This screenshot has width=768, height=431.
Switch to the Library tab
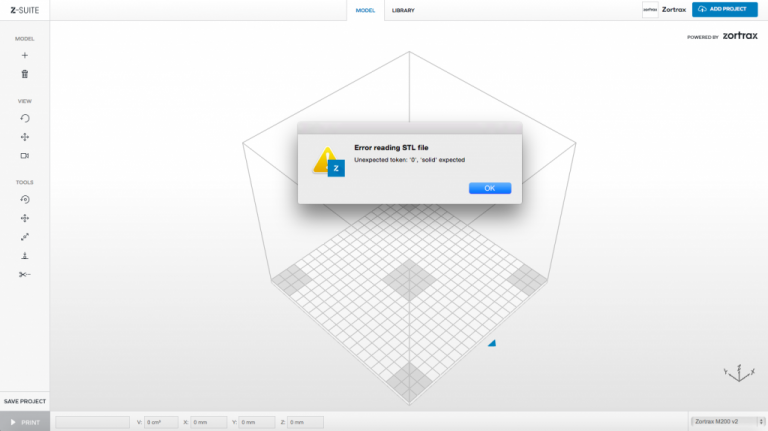[403, 10]
